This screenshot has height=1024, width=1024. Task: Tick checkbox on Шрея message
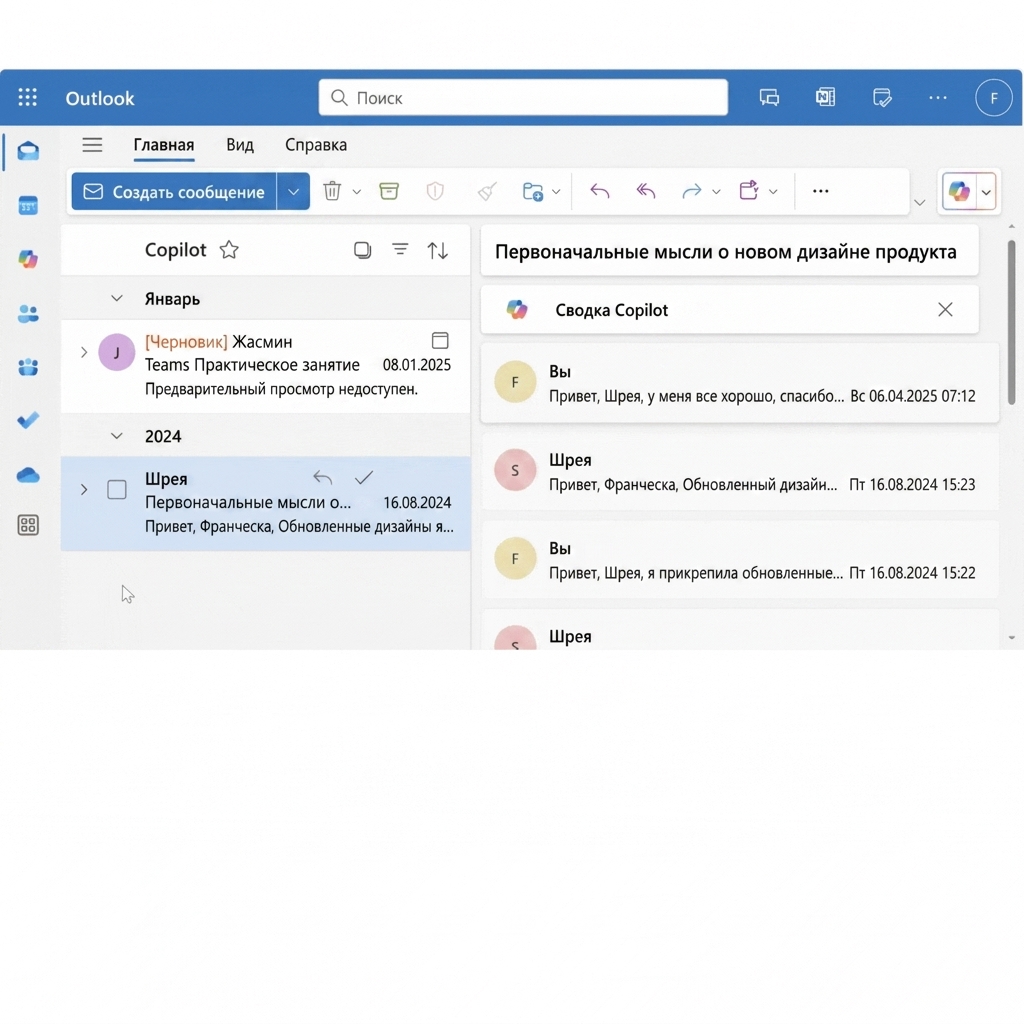tap(117, 490)
